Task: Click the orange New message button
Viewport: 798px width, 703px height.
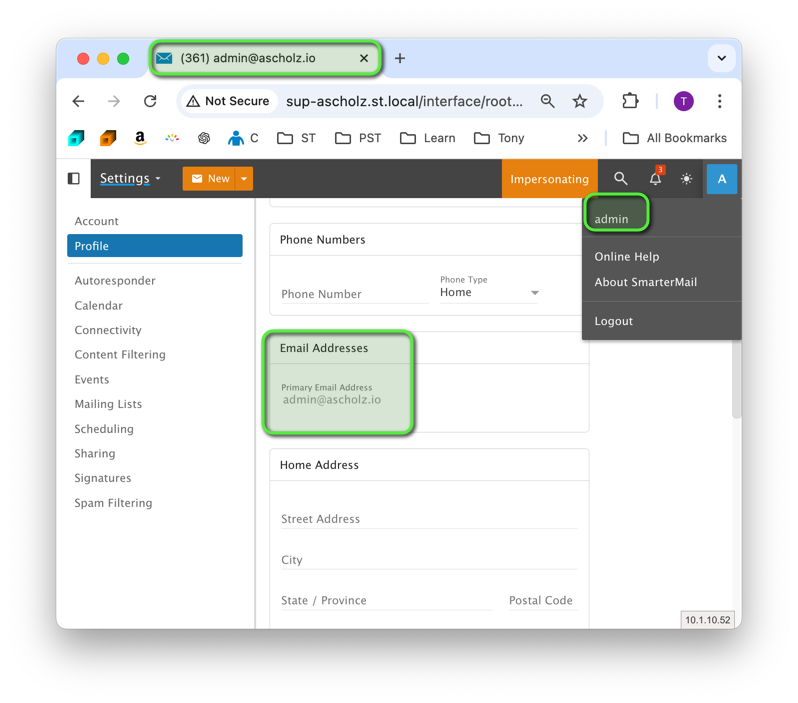Action: (x=209, y=179)
